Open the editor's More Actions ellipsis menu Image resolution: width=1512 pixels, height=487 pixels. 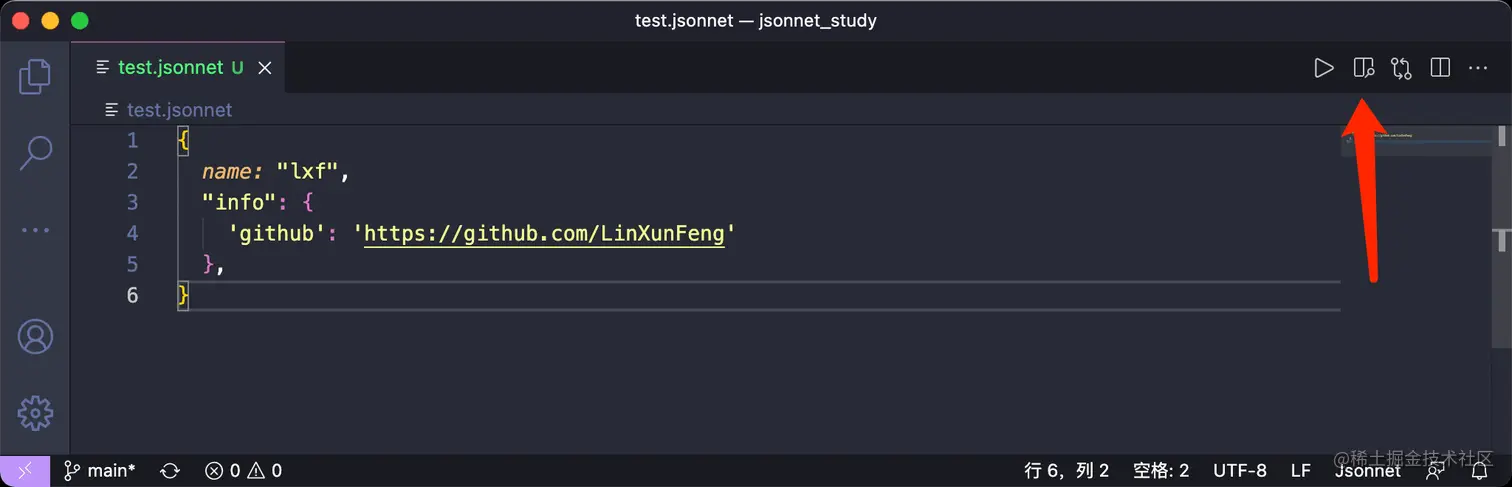[1478, 68]
